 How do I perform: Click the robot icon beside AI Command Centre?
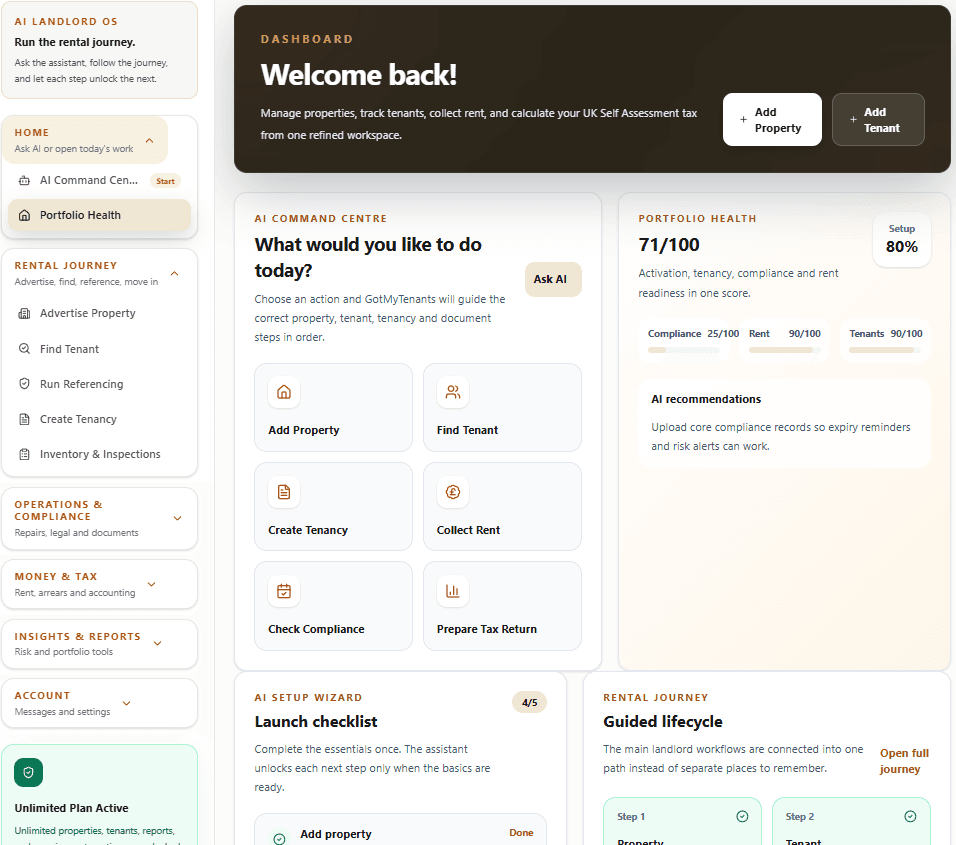point(24,180)
